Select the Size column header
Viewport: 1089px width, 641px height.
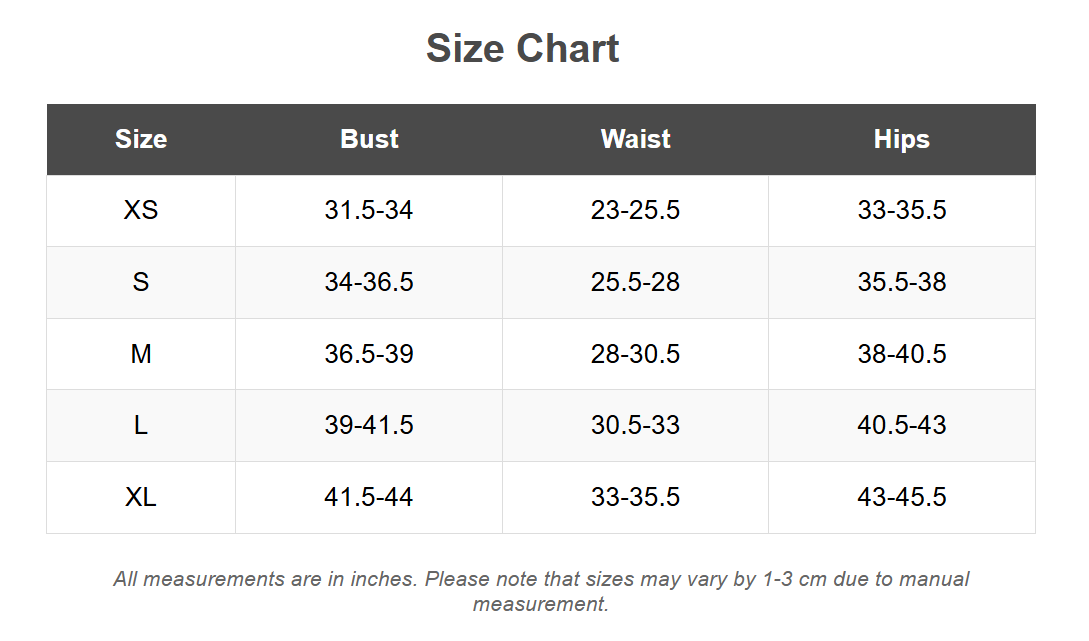(141, 139)
